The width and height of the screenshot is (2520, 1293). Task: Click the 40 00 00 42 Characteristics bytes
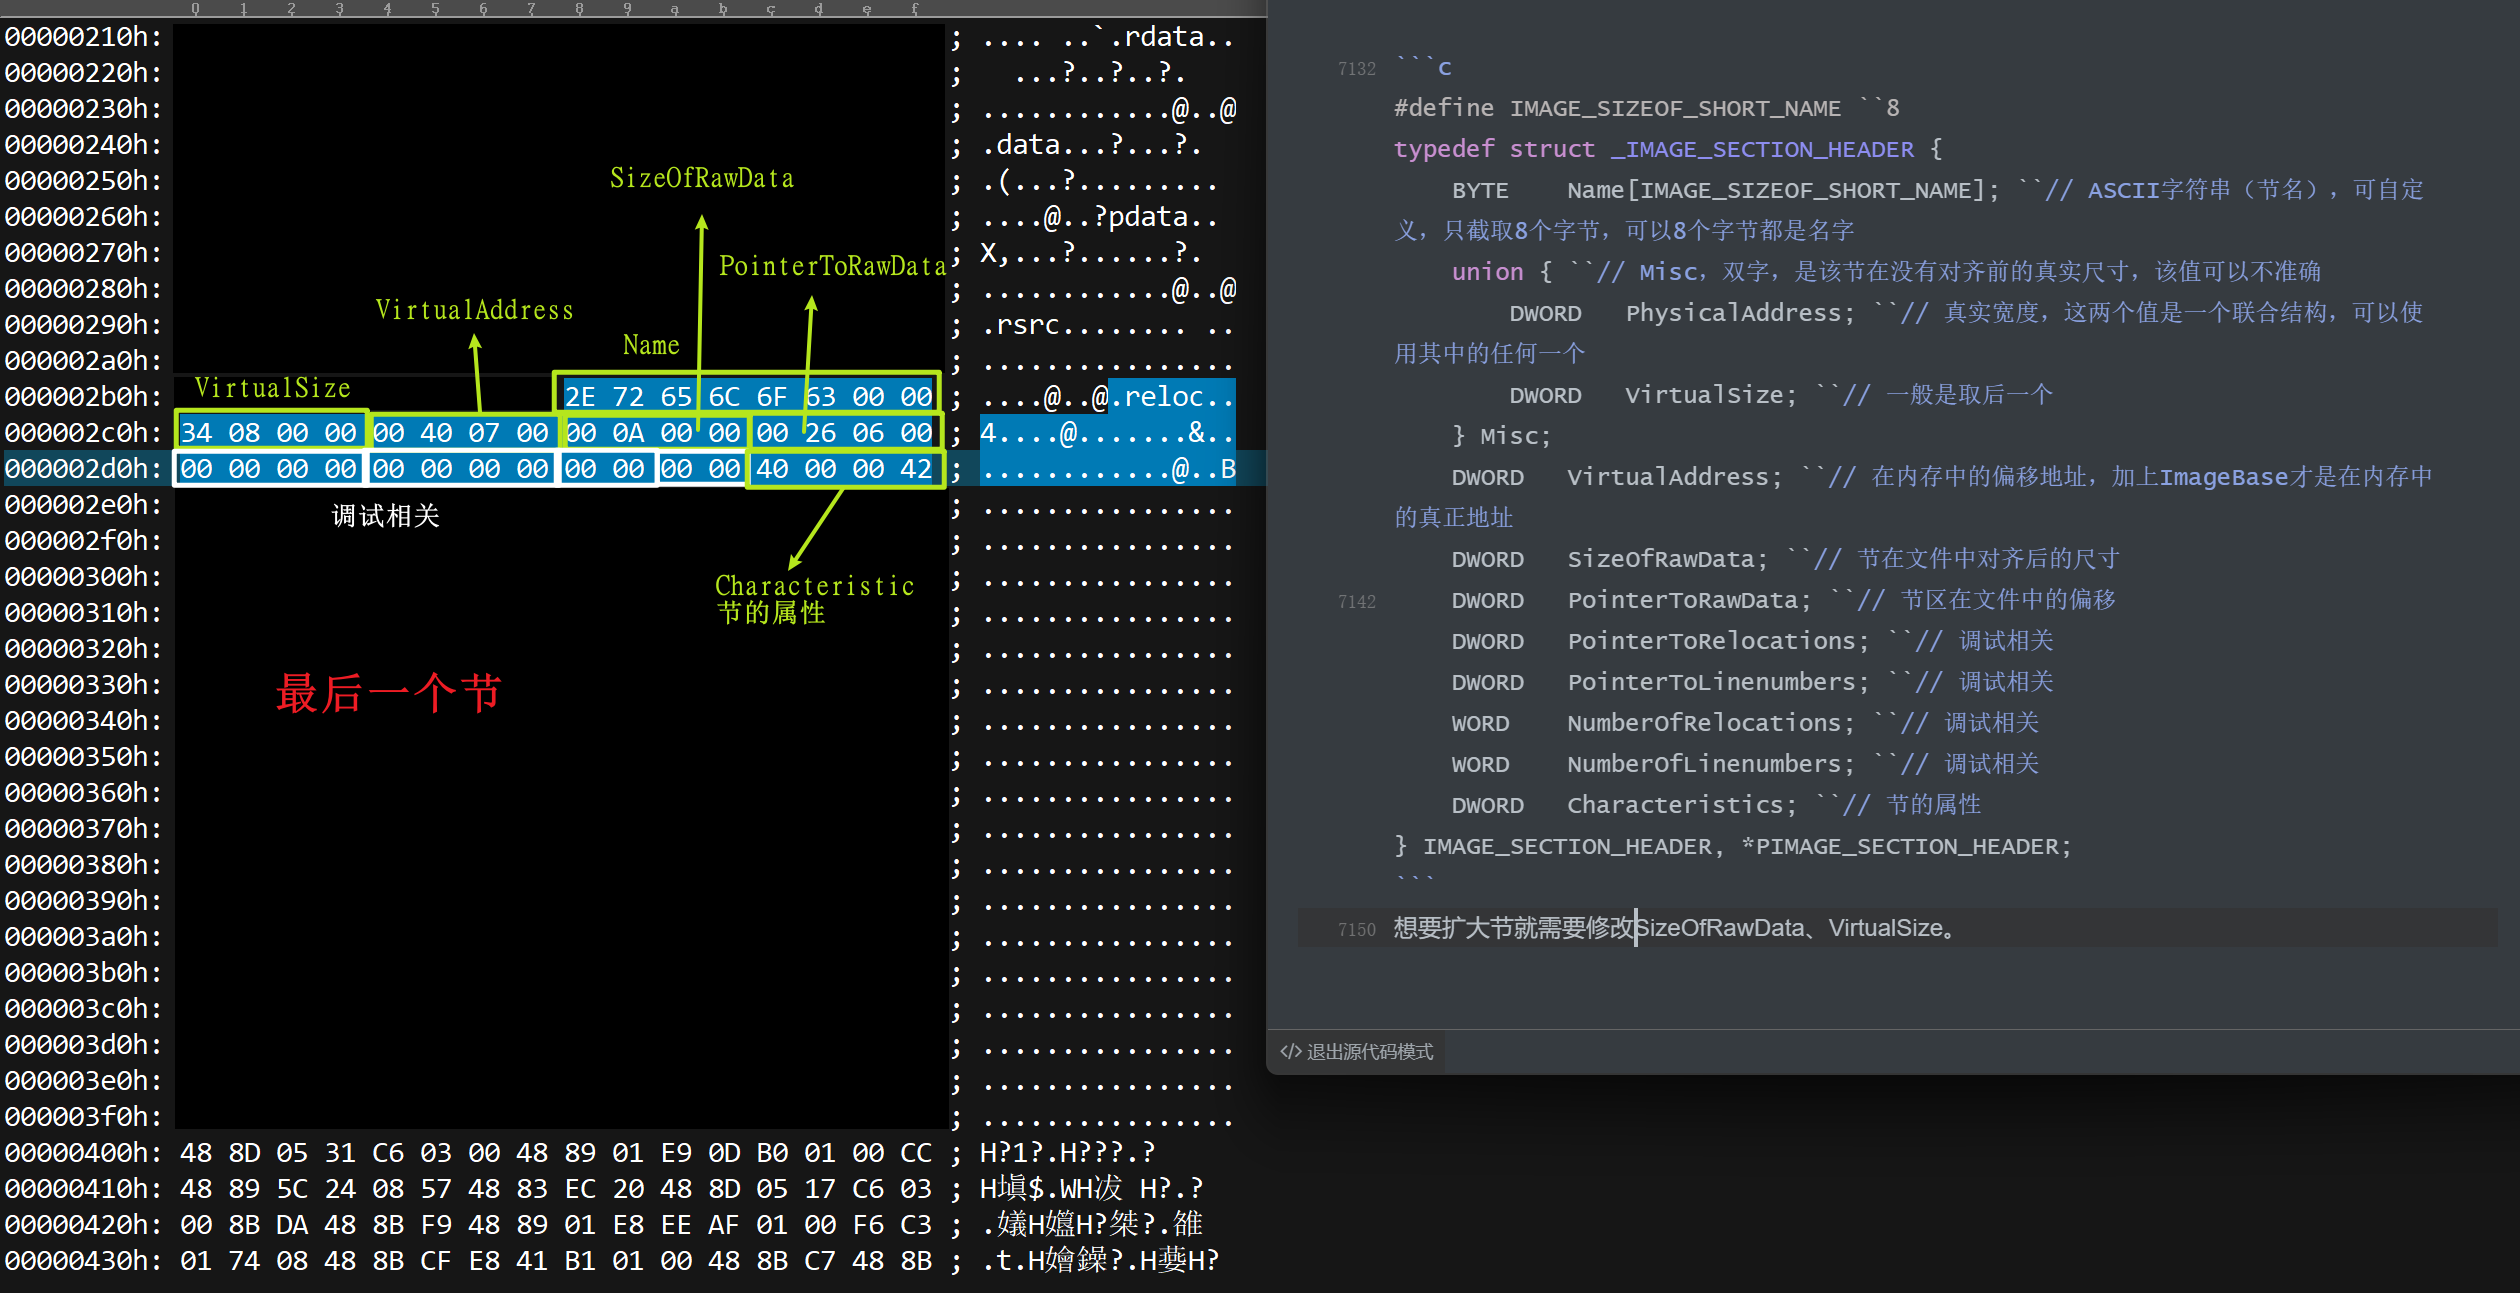click(844, 469)
